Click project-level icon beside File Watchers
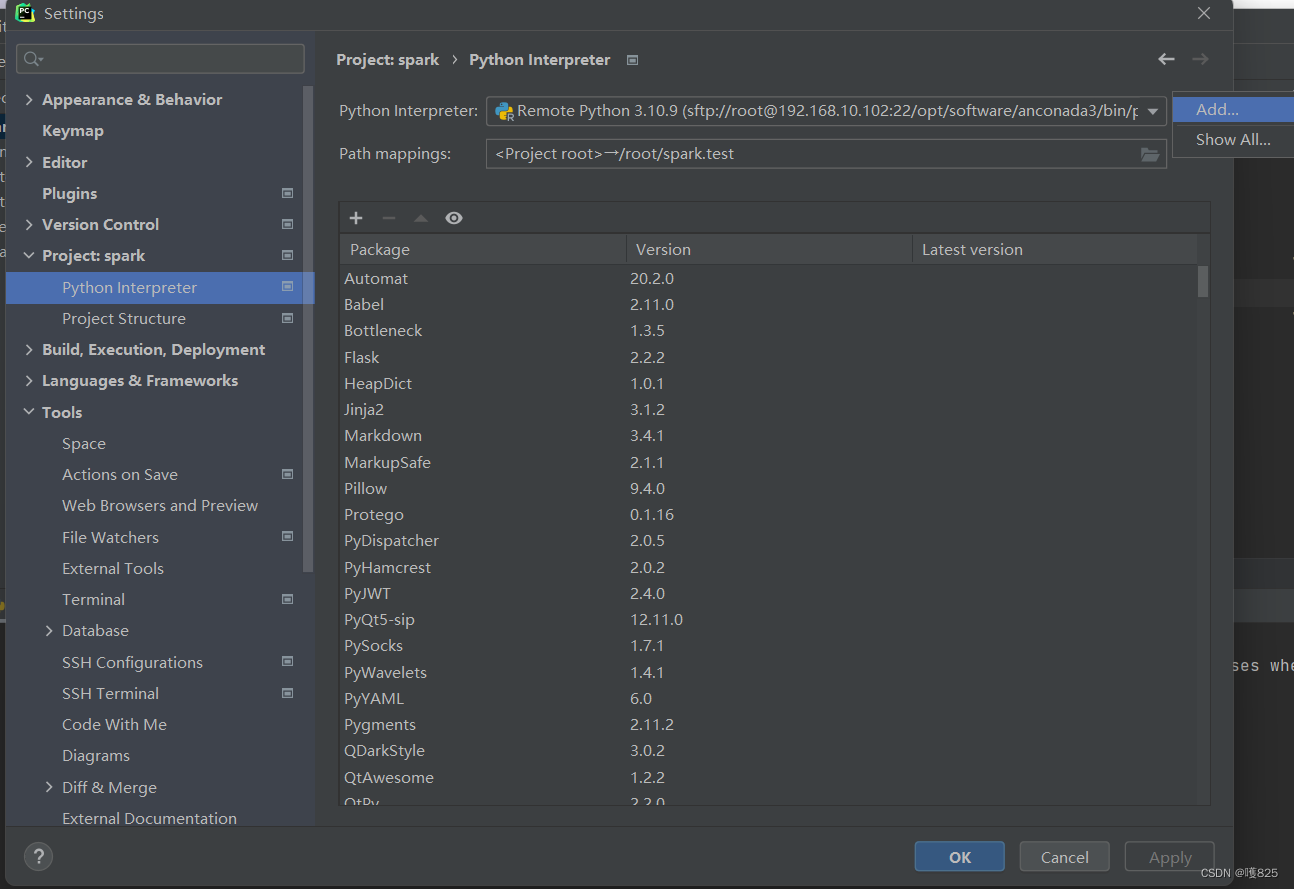 point(287,537)
